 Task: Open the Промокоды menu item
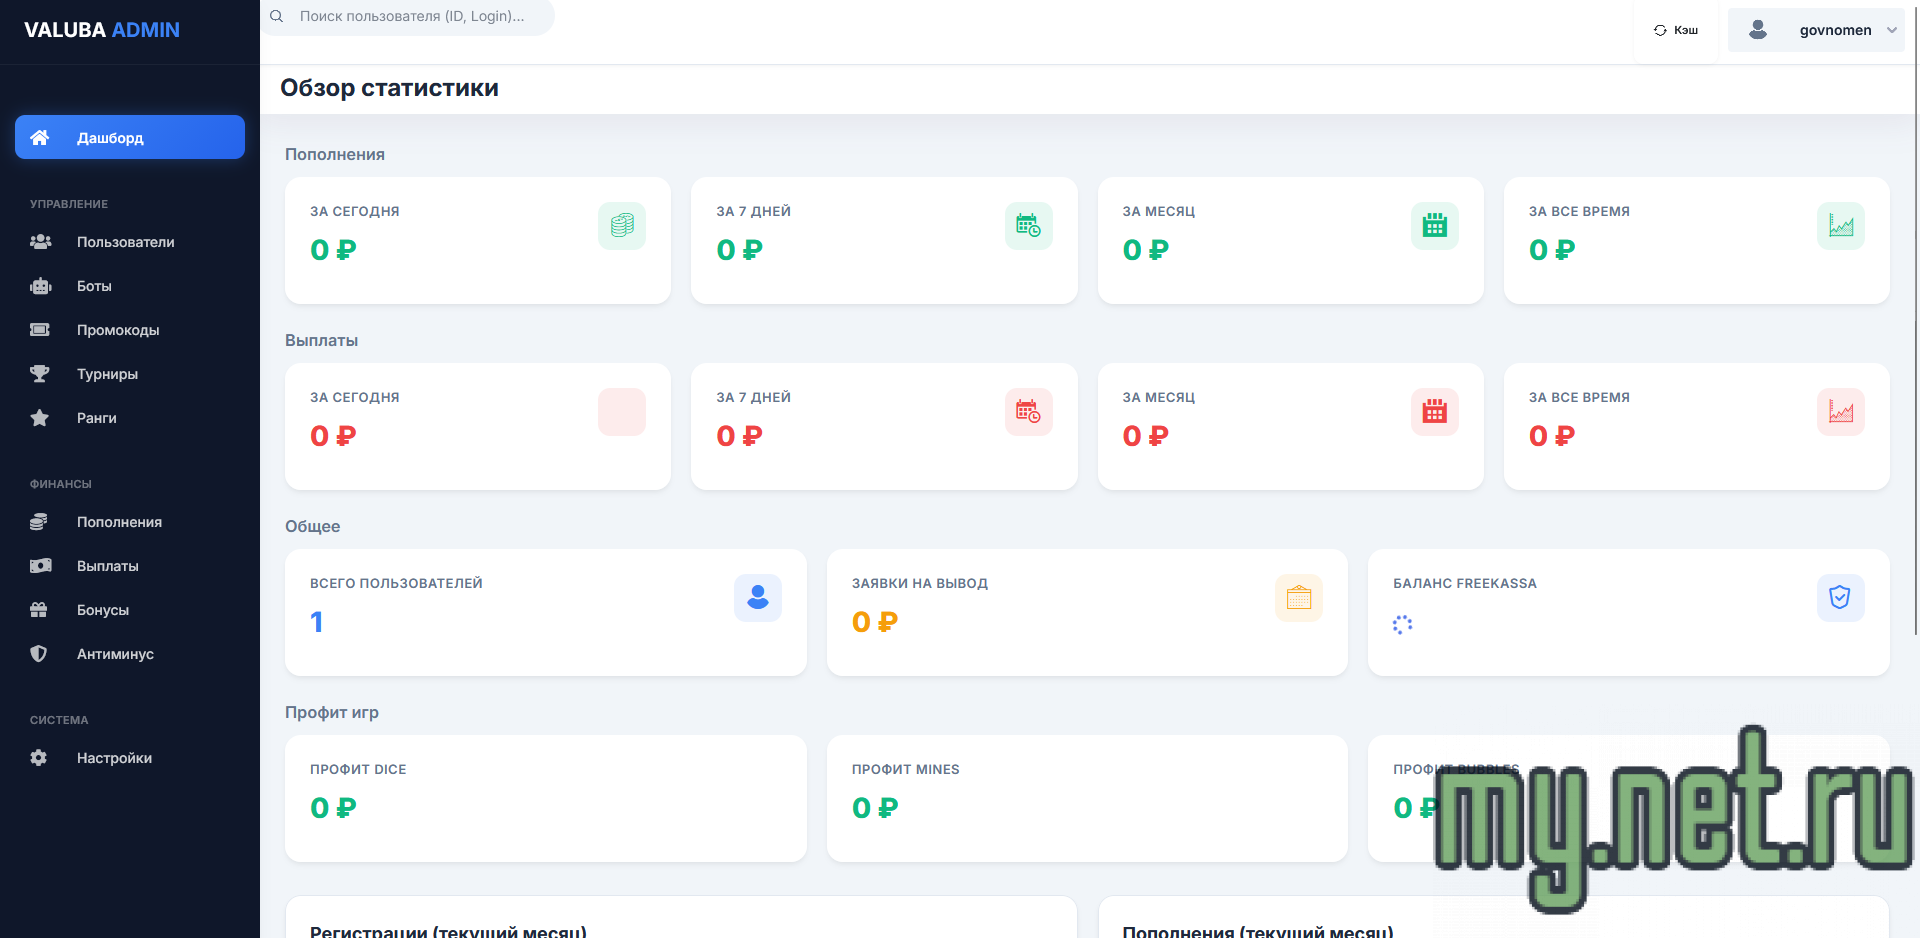pos(118,330)
